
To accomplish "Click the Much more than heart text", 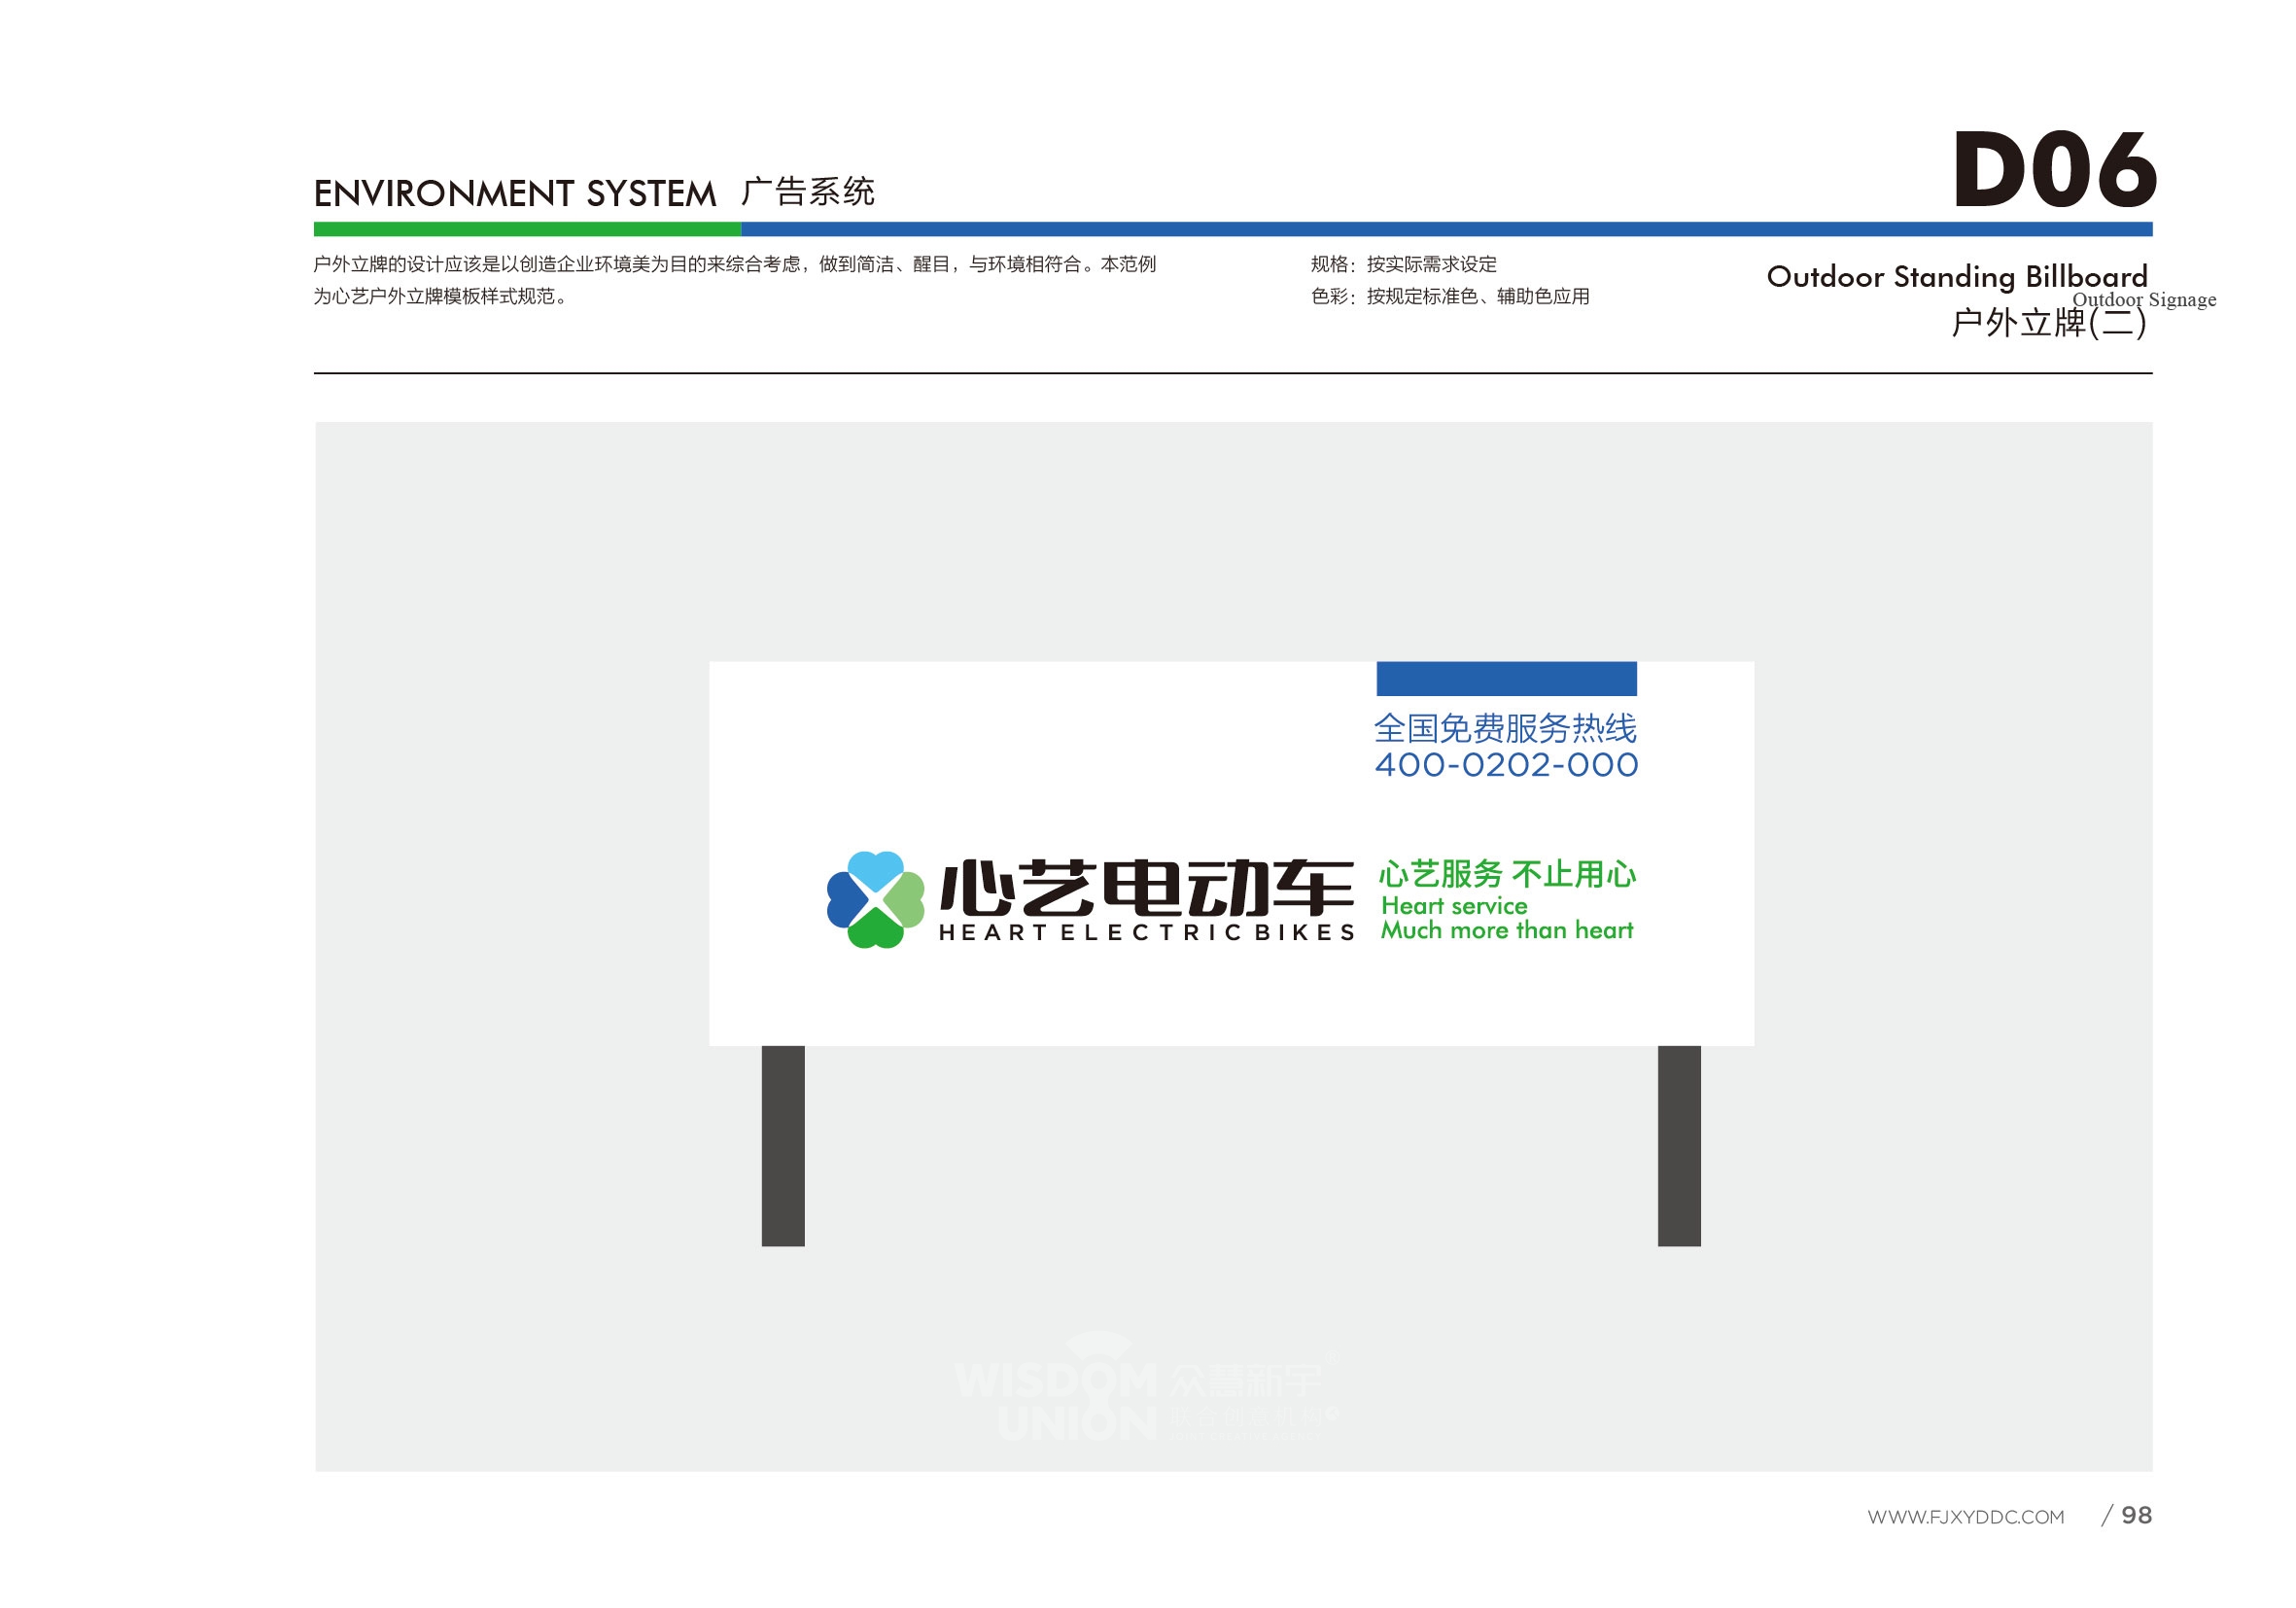I will pyautogui.click(x=1507, y=930).
